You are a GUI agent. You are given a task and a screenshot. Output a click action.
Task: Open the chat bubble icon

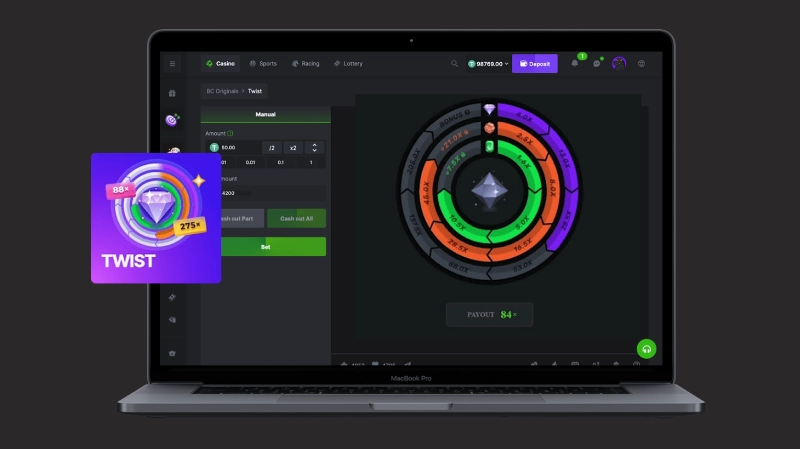tap(596, 63)
